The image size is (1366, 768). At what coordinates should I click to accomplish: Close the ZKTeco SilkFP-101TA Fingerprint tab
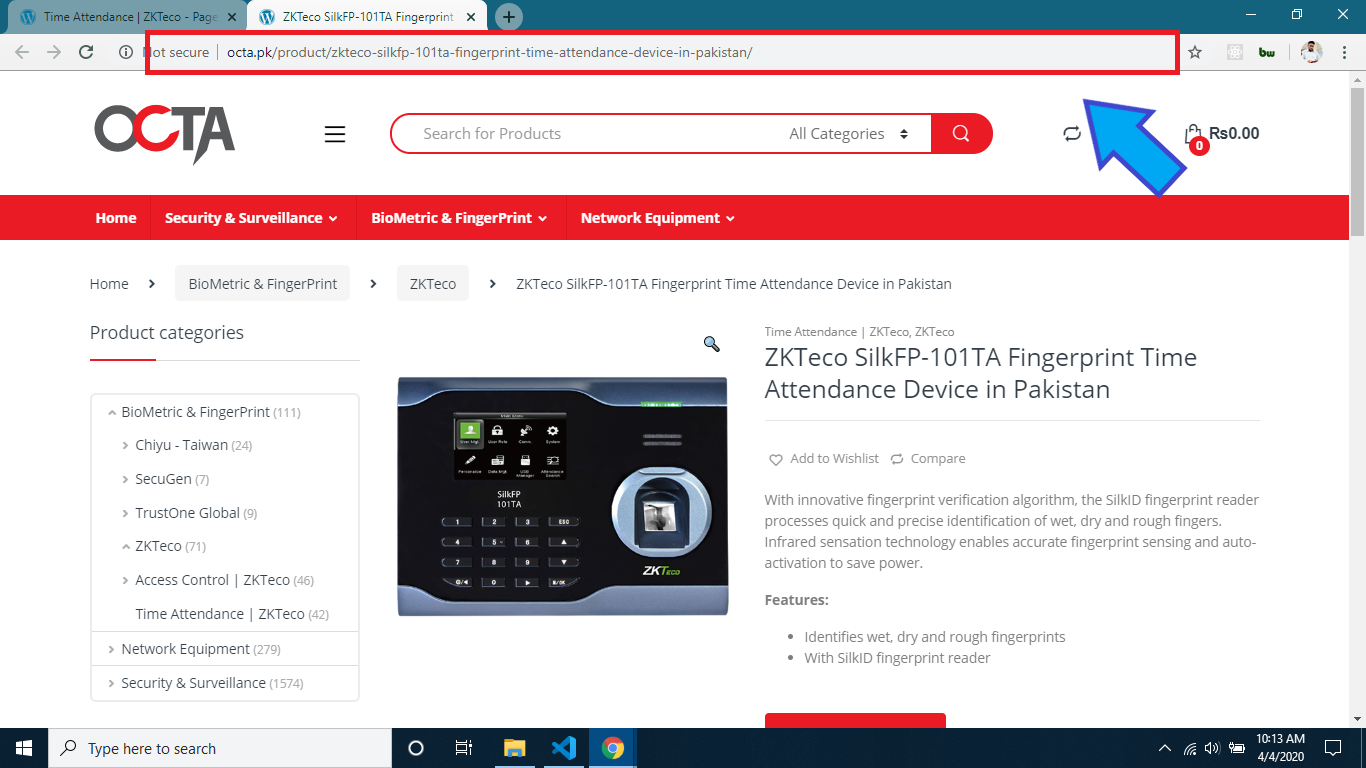point(471,17)
